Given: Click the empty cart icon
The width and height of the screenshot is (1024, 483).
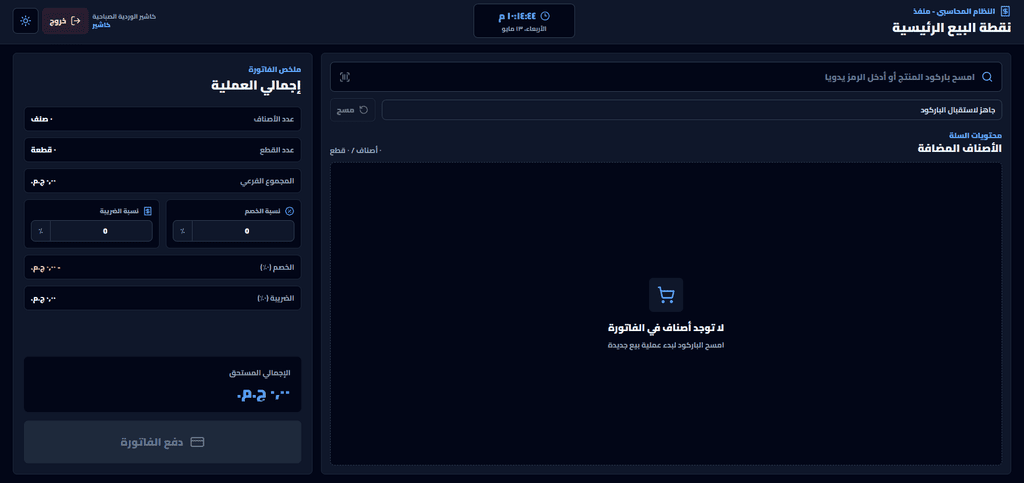Looking at the screenshot, I should [x=665, y=295].
